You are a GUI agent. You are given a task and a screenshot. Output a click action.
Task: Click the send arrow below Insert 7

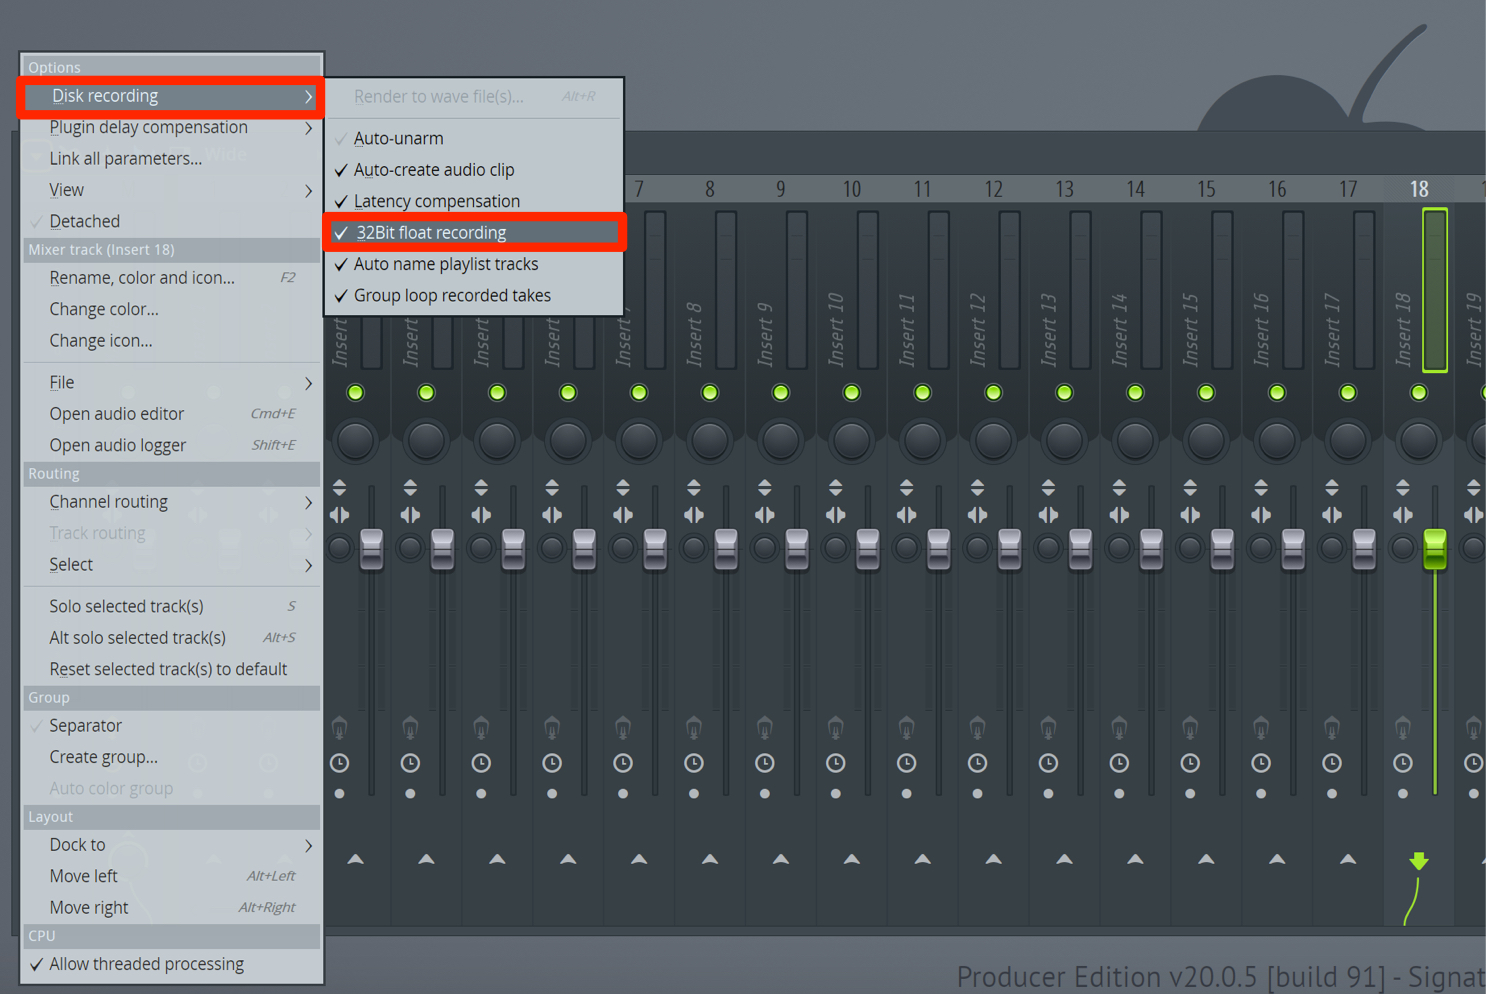(639, 859)
